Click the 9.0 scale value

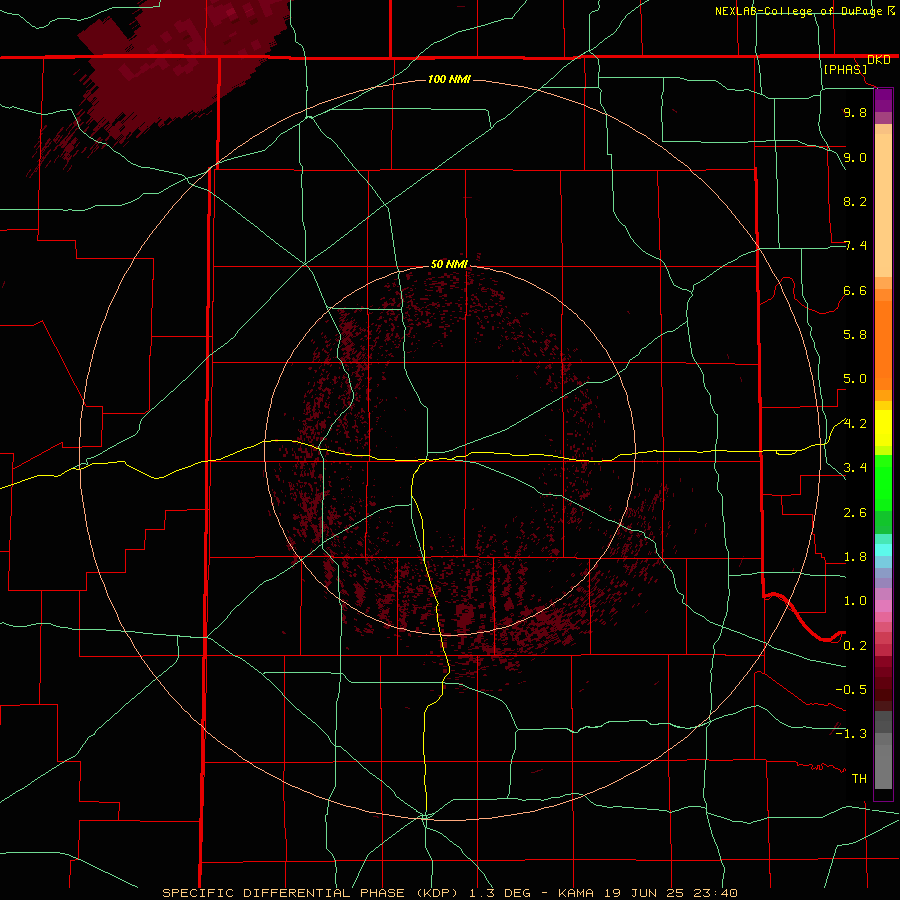tap(855, 157)
